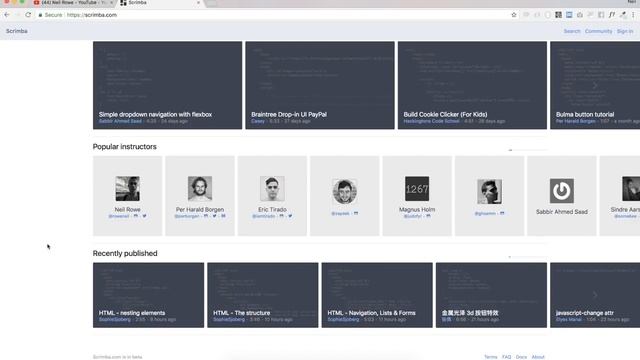Switch to the Neil Rowe YouTube tab
Screen dimensions: 640x360
click(73, 3)
